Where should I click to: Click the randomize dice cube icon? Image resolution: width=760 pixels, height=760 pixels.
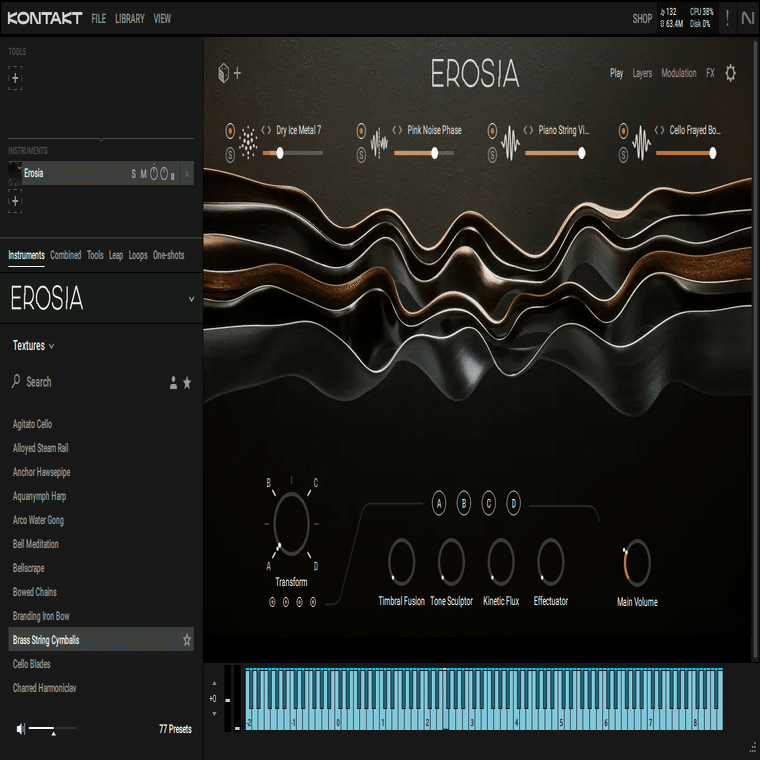click(x=223, y=73)
